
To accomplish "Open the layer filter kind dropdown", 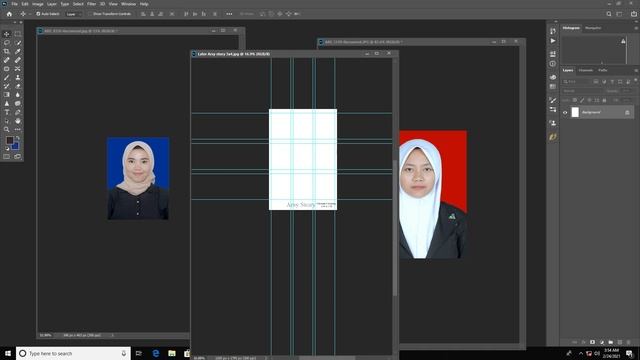I will (x=577, y=82).
